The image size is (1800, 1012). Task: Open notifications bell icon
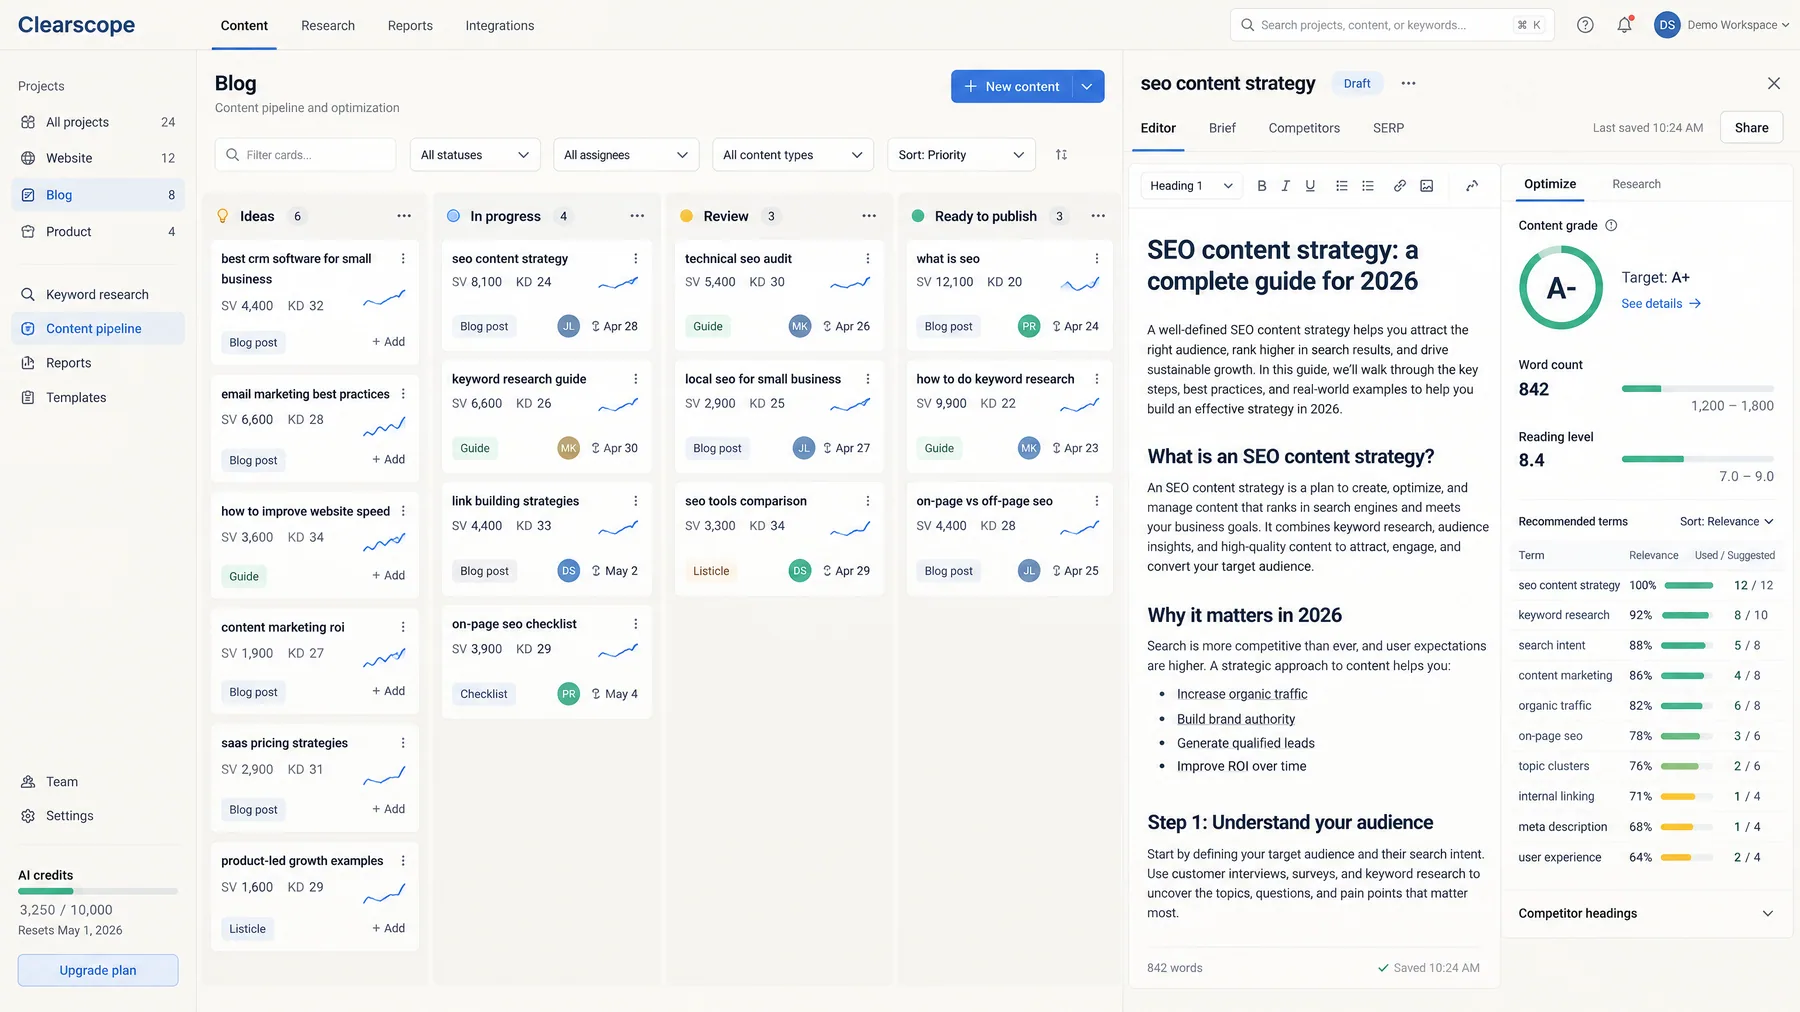click(x=1624, y=25)
